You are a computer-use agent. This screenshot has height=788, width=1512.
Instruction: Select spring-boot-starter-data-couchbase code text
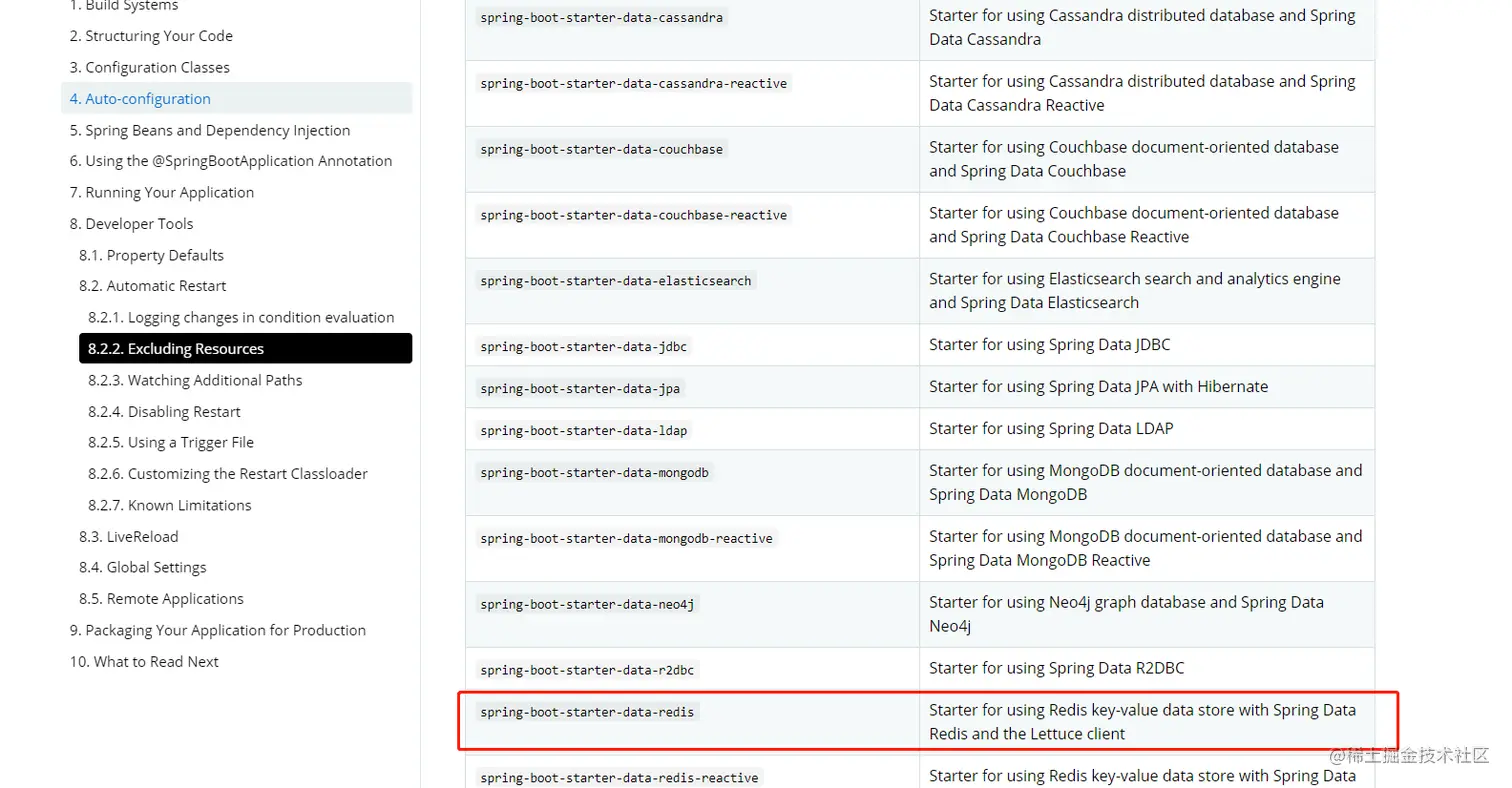601,149
